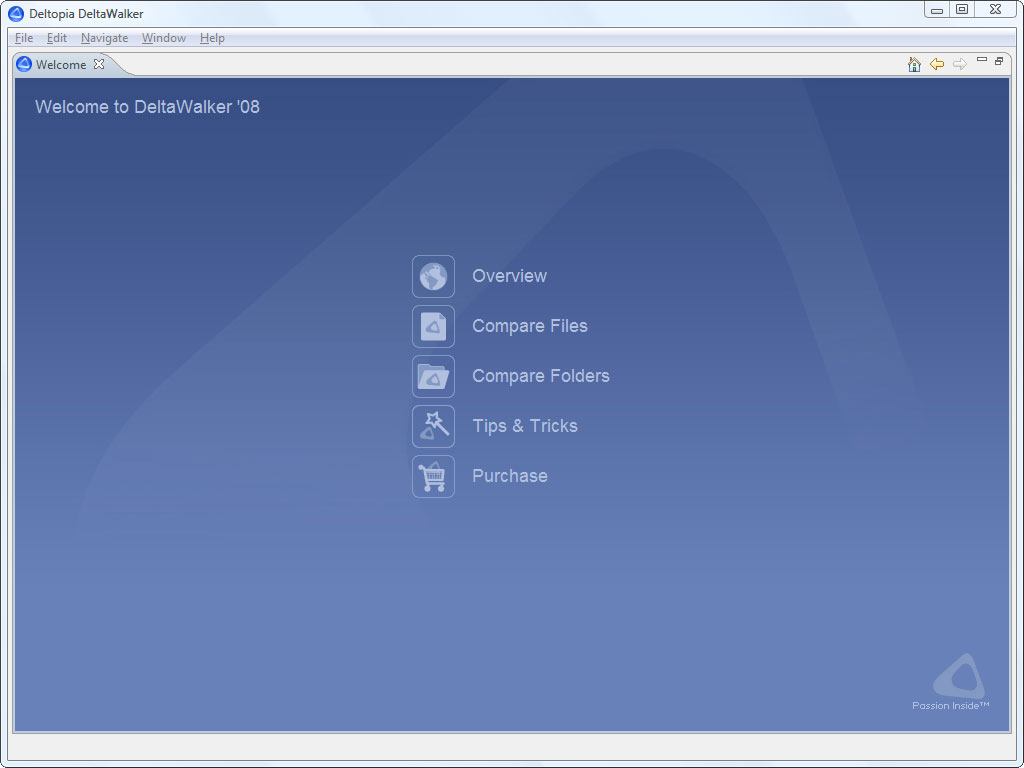Click the Purchase shopping cart icon

tap(433, 476)
